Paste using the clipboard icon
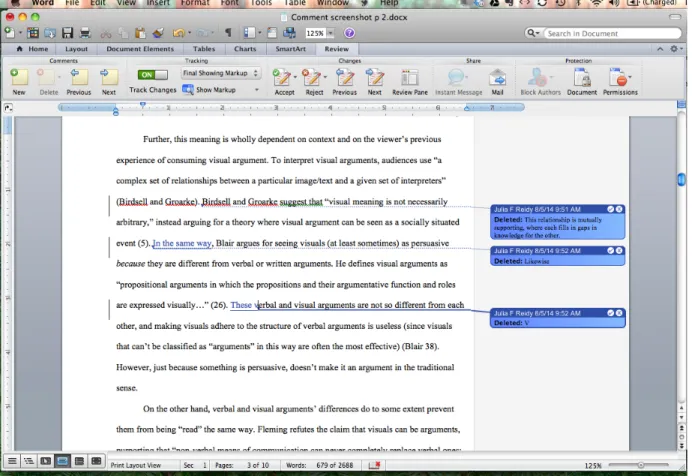Viewport: 692px width, 476px height. [x=140, y=33]
